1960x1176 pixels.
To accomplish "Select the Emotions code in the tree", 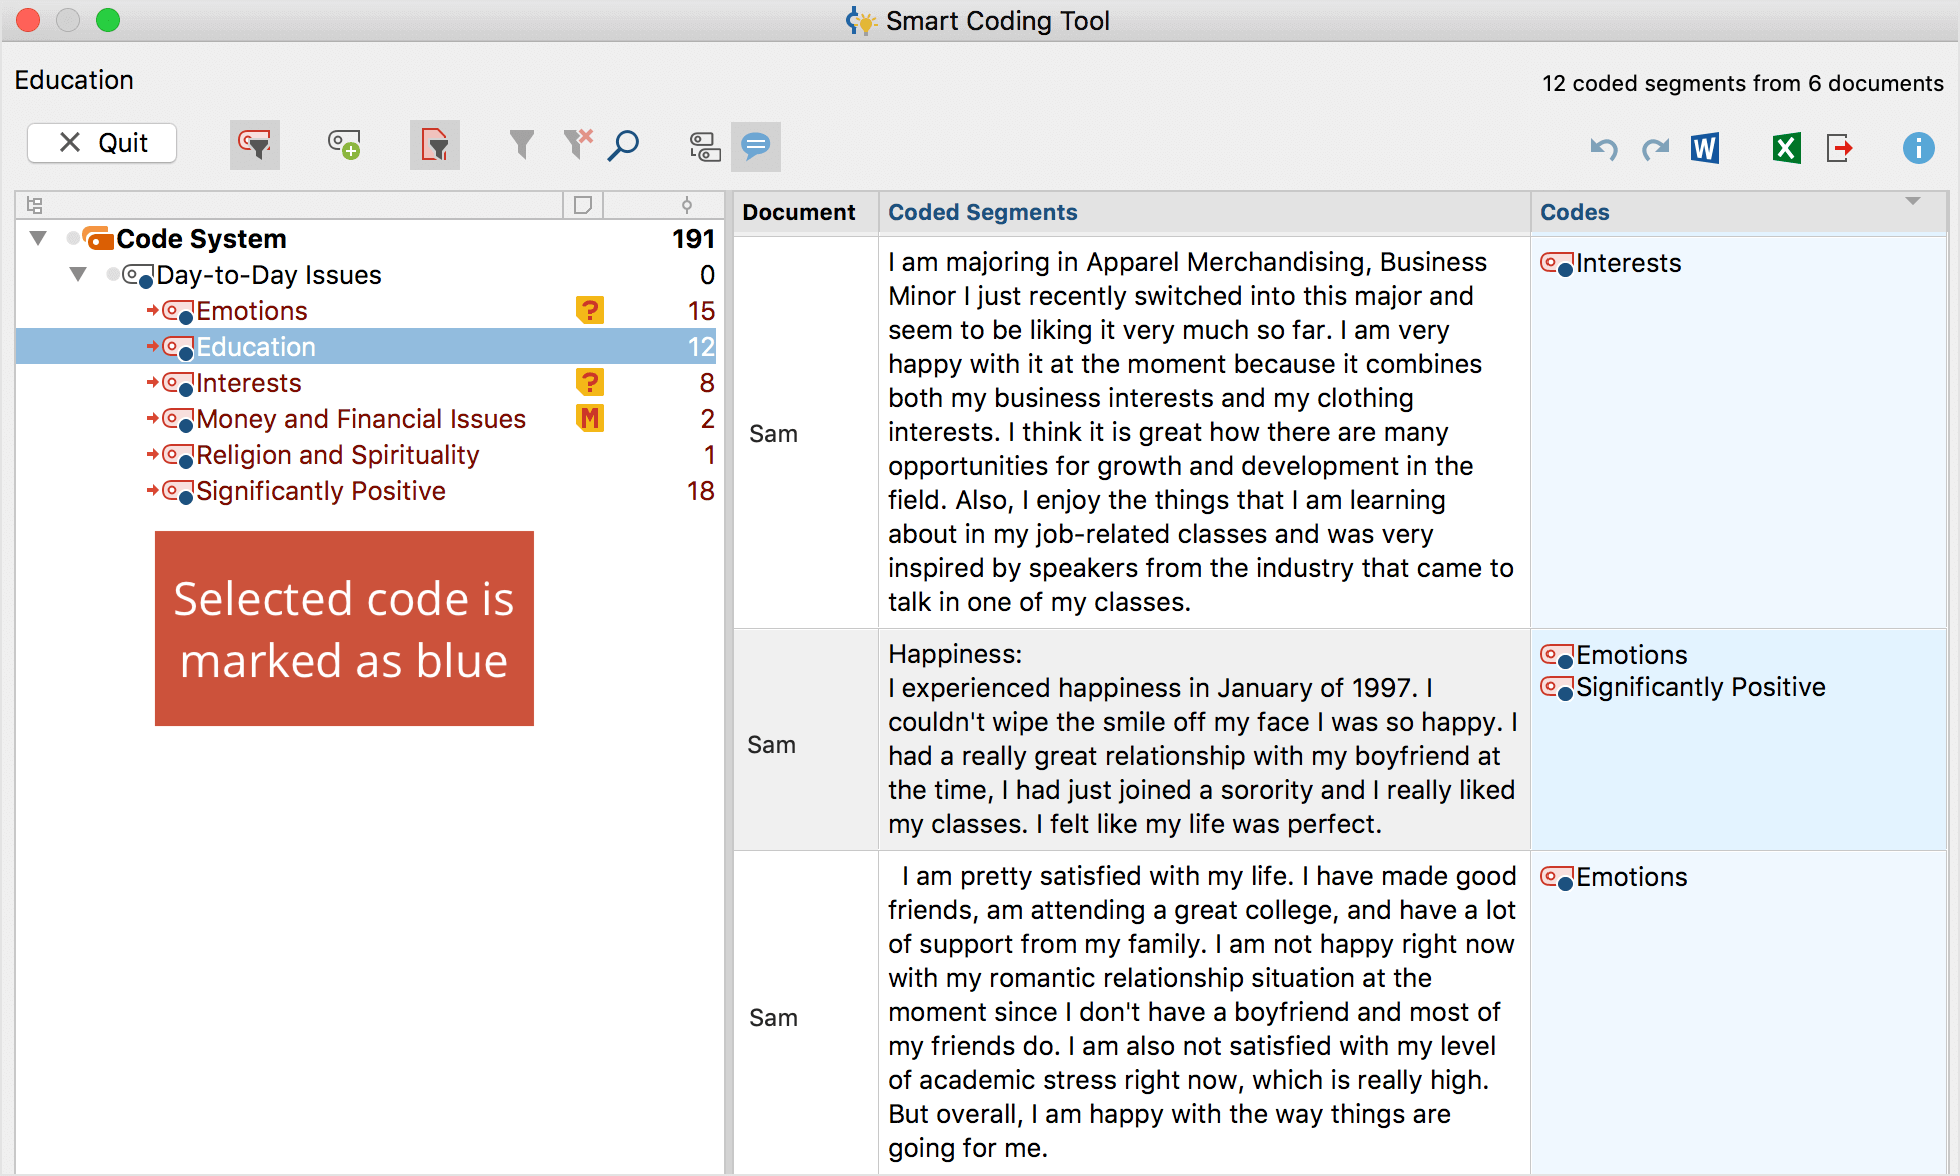I will (252, 311).
